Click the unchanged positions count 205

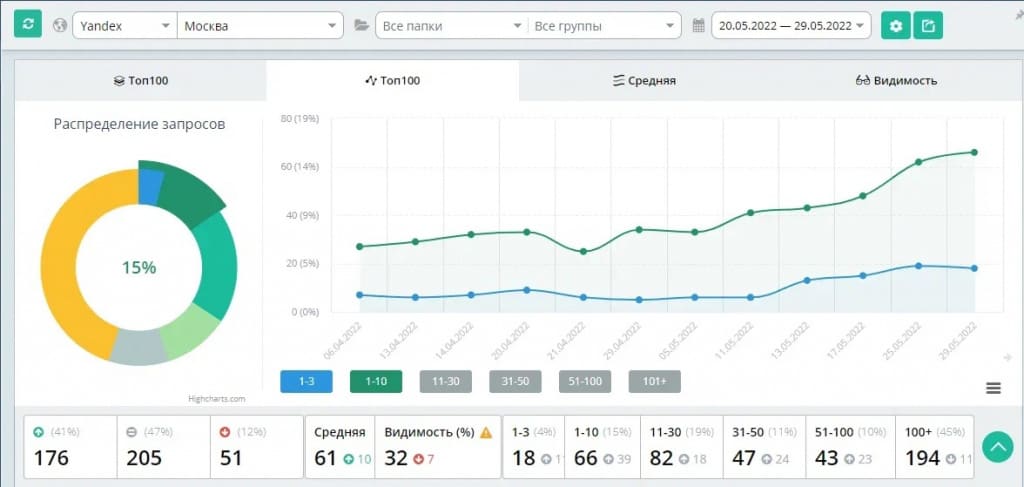[x=144, y=458]
